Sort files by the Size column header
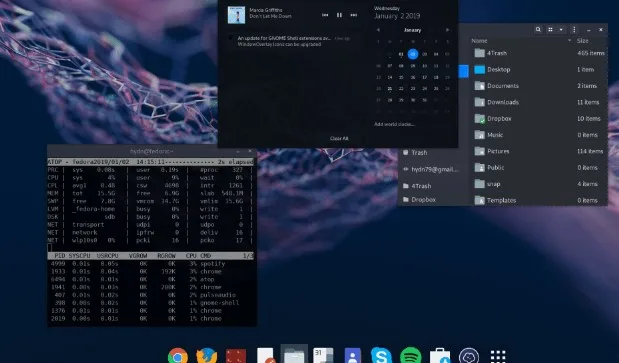The image size is (619, 363). coord(582,41)
